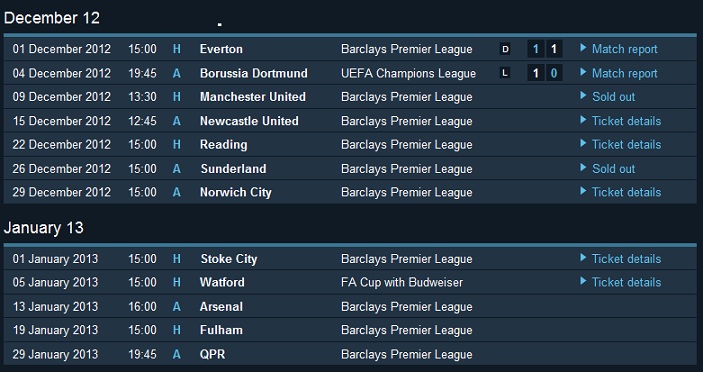Screen dimensions: 703x372
Task: Click the home H marker for Fulham
Action: (x=177, y=330)
